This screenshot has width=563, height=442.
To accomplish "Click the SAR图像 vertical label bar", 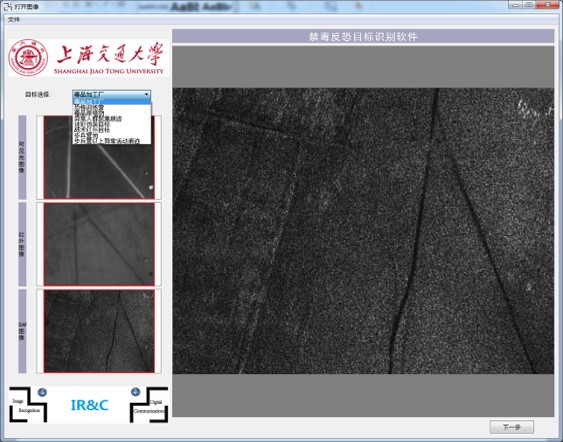I will coord(22,331).
